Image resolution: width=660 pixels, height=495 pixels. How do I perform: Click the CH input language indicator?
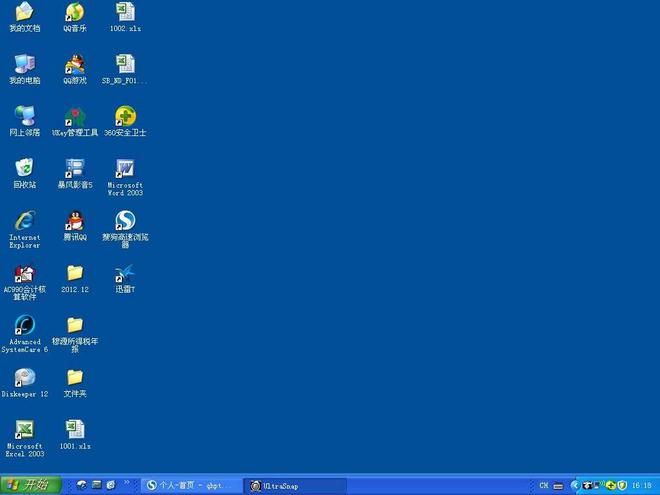tap(544, 485)
